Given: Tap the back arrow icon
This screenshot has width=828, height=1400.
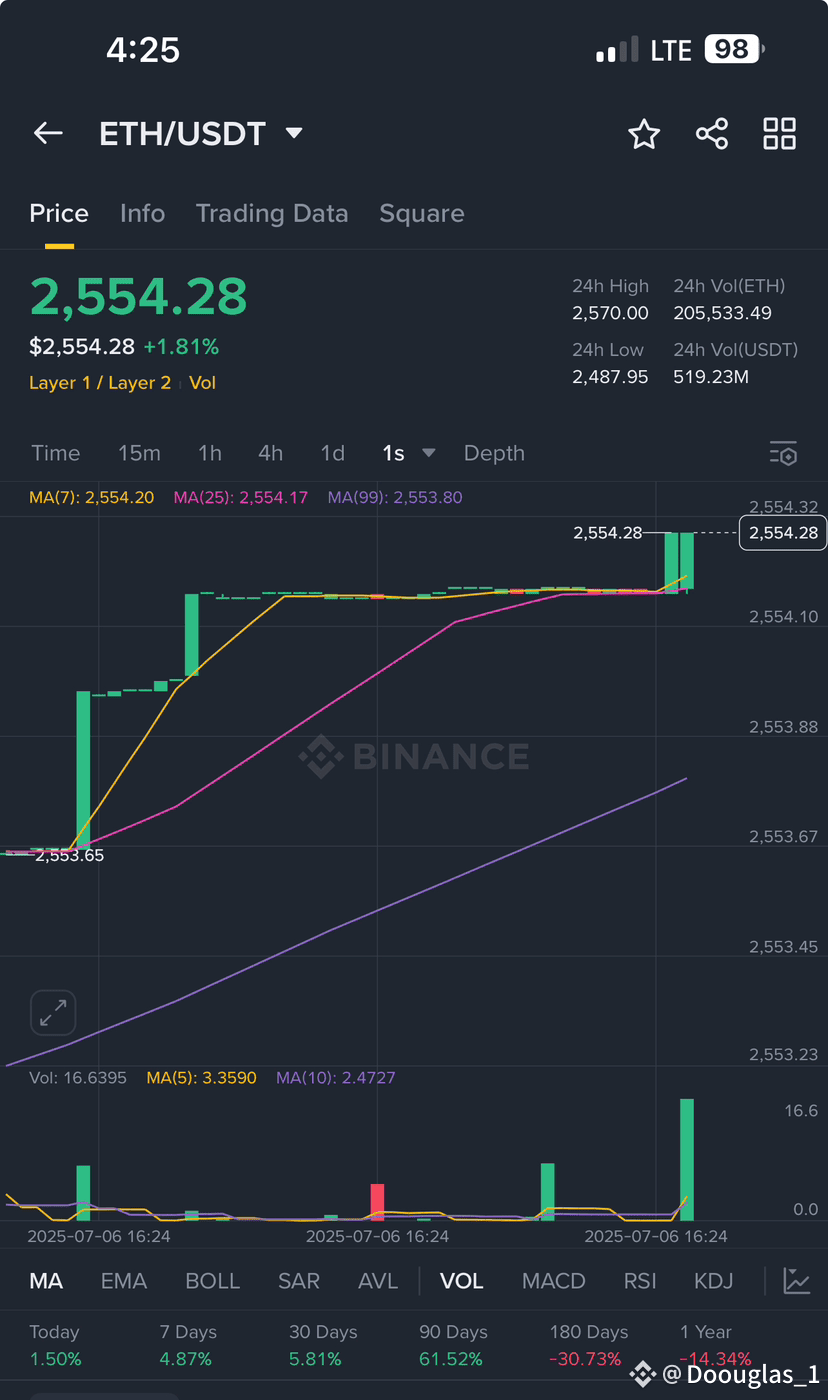Looking at the screenshot, I should click(48, 133).
